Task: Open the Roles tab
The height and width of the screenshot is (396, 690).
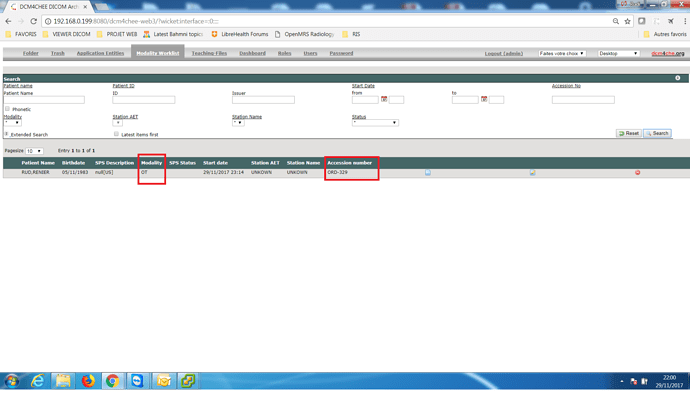Action: click(284, 53)
